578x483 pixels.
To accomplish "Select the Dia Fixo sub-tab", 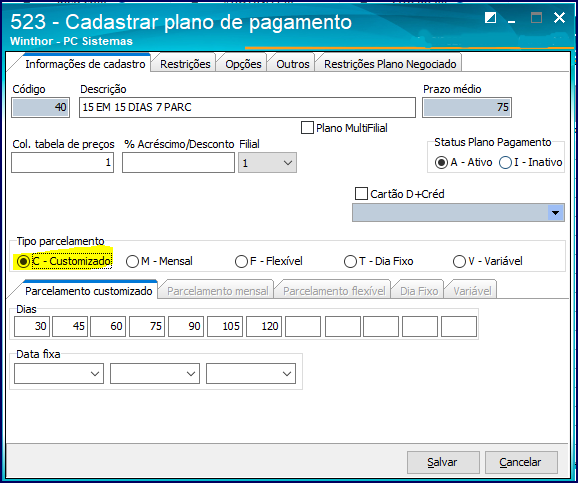I will tap(419, 291).
